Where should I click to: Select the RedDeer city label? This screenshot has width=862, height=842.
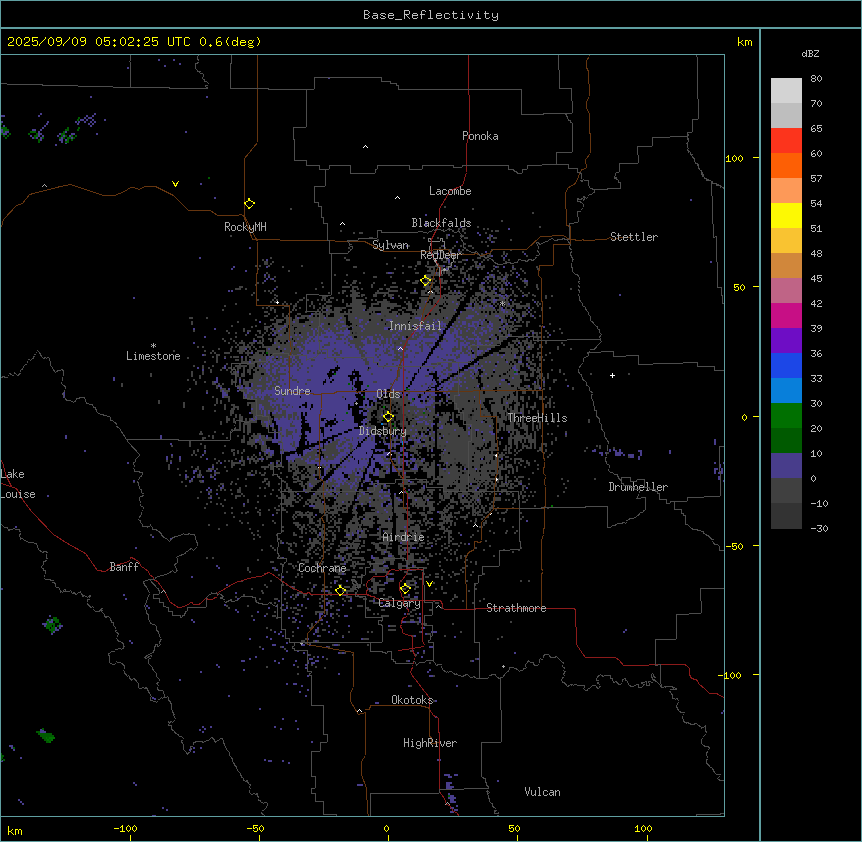coord(440,255)
